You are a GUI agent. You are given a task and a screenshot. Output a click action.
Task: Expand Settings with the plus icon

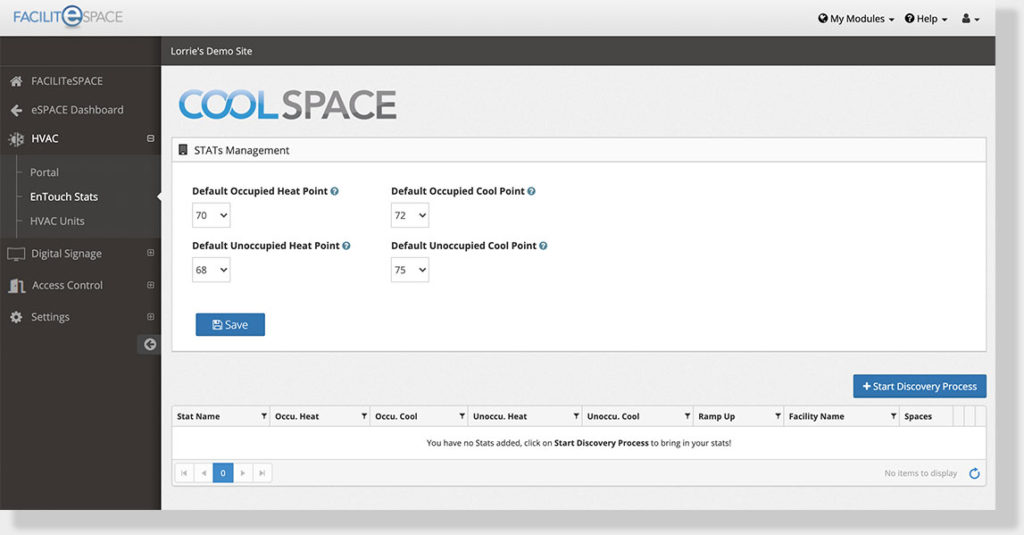[x=150, y=317]
